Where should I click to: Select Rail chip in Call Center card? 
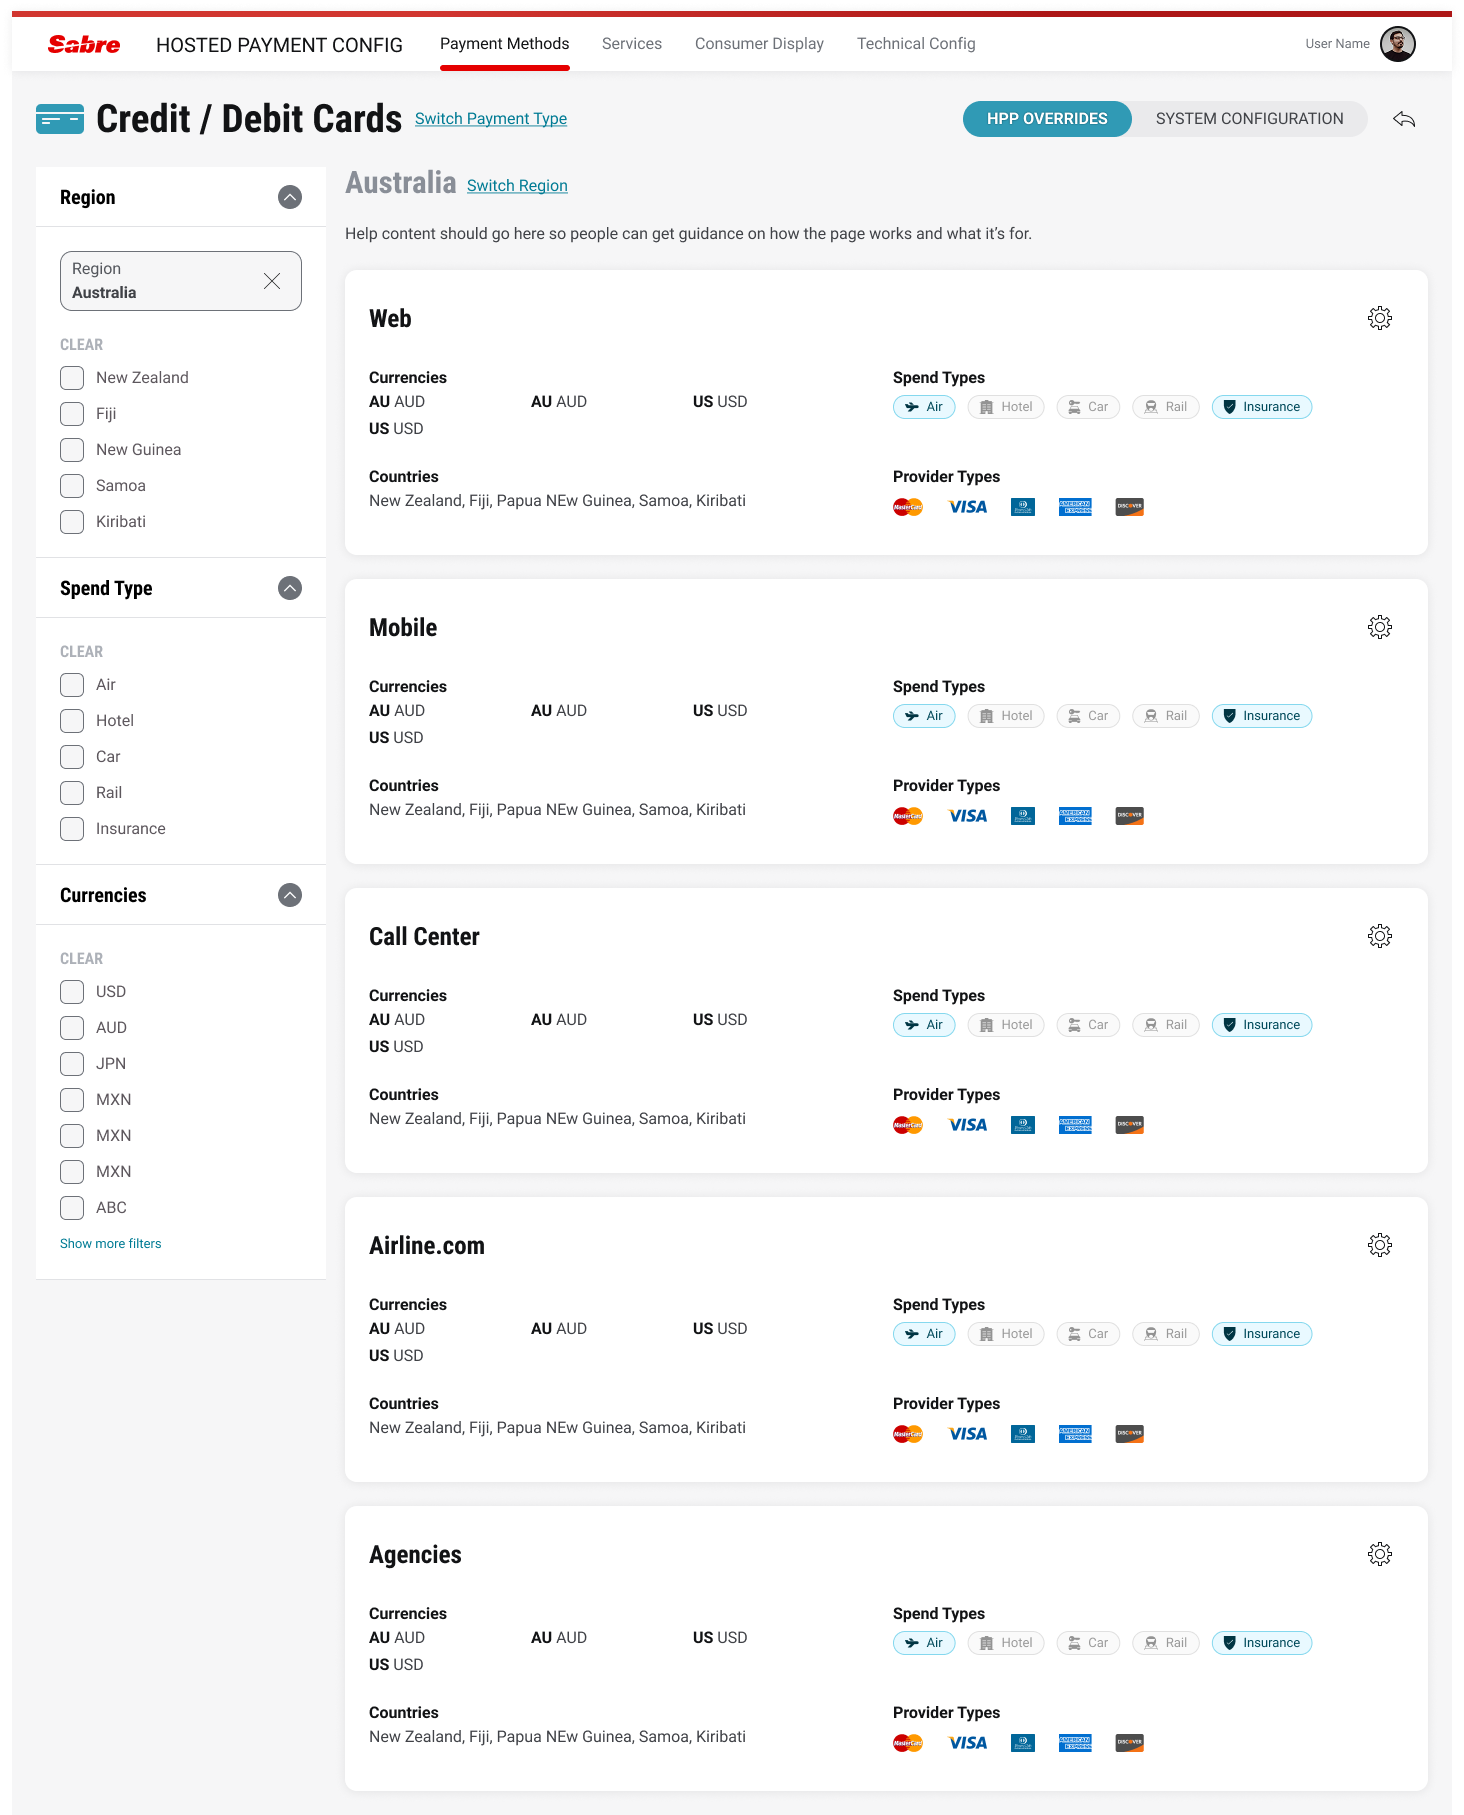click(1166, 1025)
